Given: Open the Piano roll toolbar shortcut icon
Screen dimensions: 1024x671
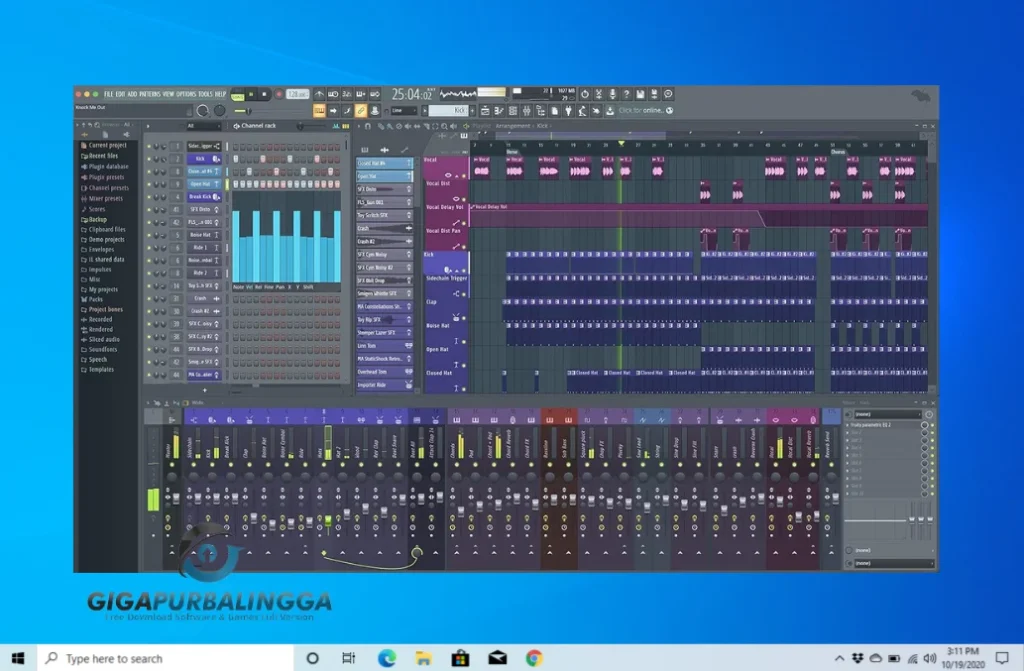Looking at the screenshot, I should (x=499, y=110).
